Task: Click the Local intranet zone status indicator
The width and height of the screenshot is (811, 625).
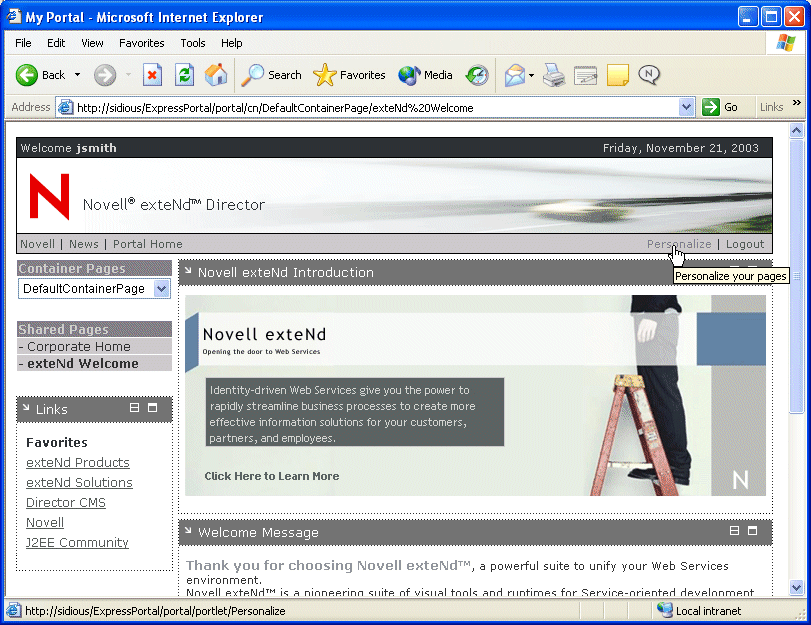Action: [x=699, y=611]
